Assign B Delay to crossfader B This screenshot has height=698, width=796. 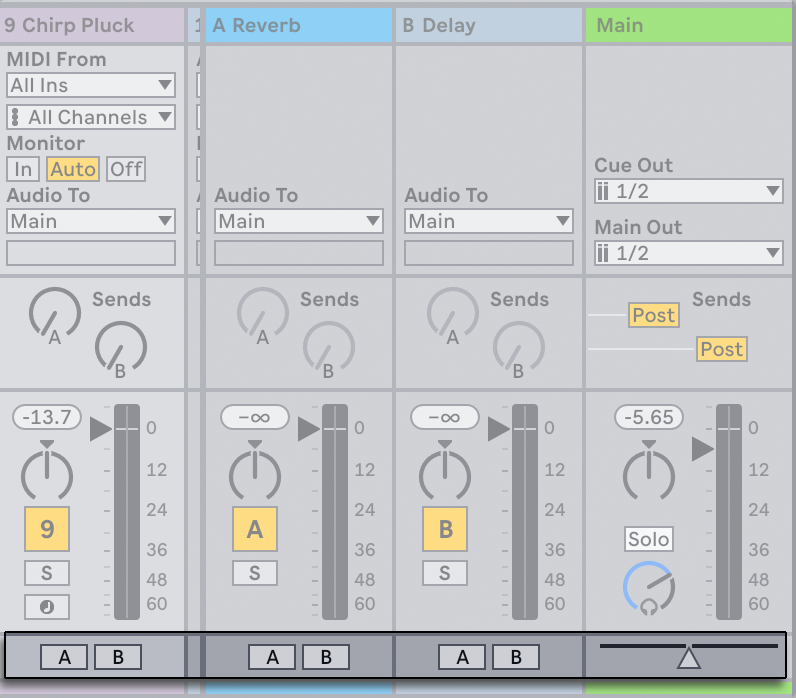(x=516, y=657)
